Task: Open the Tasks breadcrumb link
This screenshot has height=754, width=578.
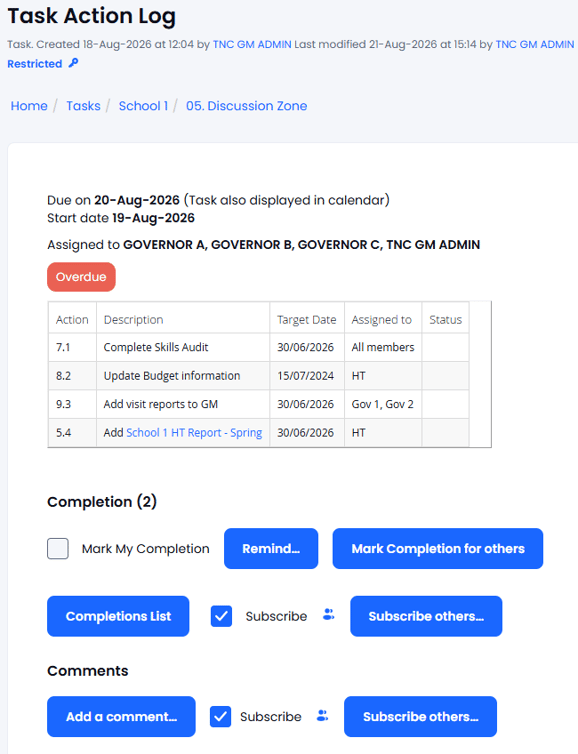Action: (83, 106)
